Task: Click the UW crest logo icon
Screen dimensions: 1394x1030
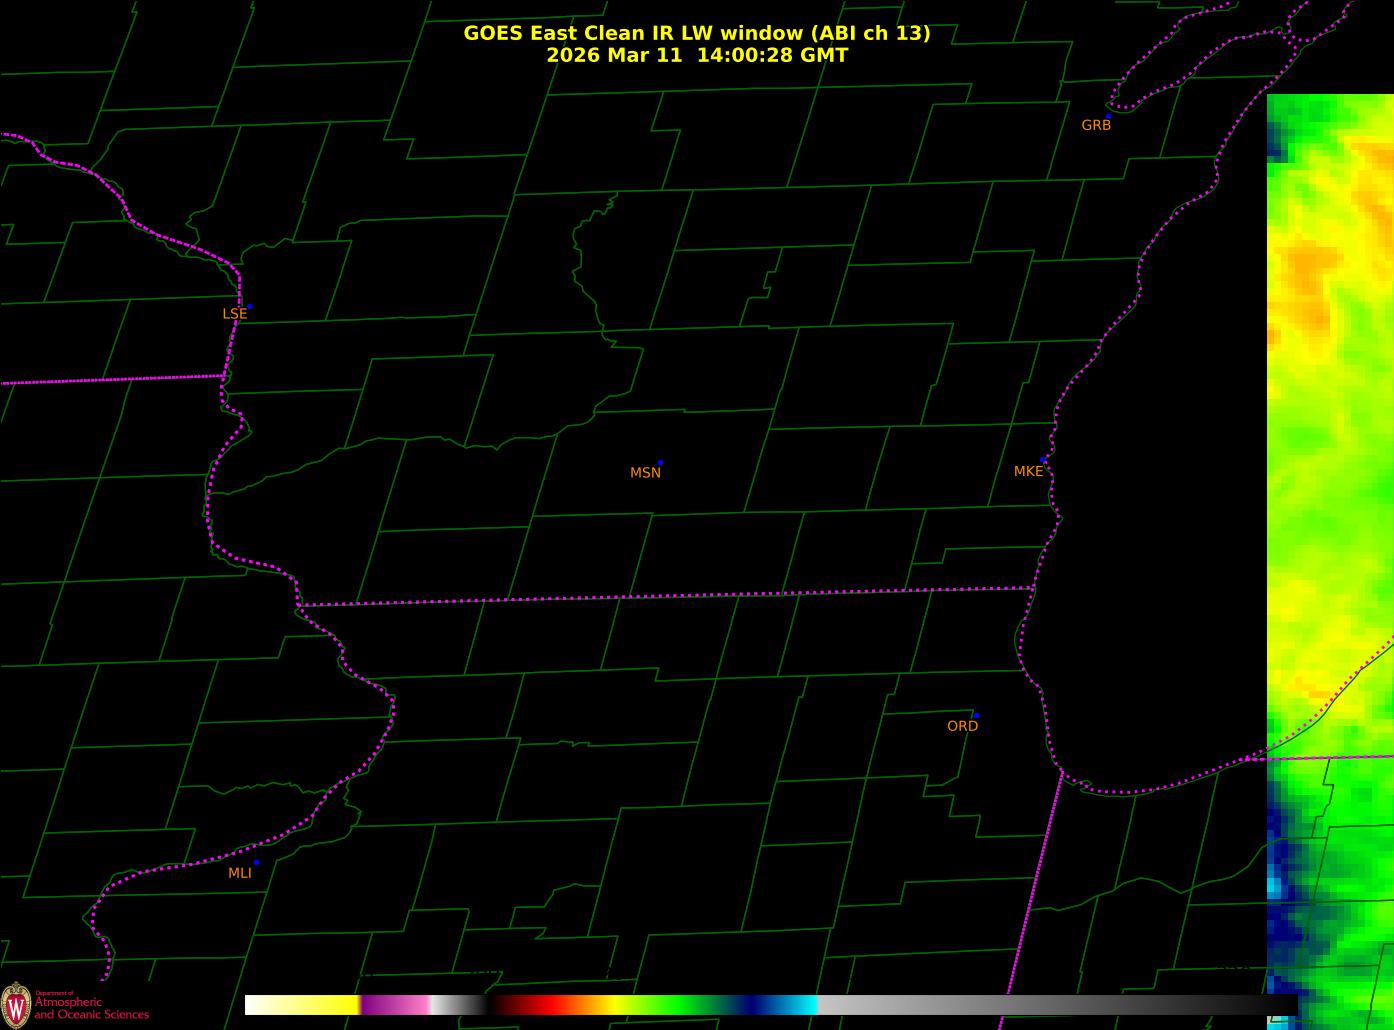Action: pos(16,1004)
